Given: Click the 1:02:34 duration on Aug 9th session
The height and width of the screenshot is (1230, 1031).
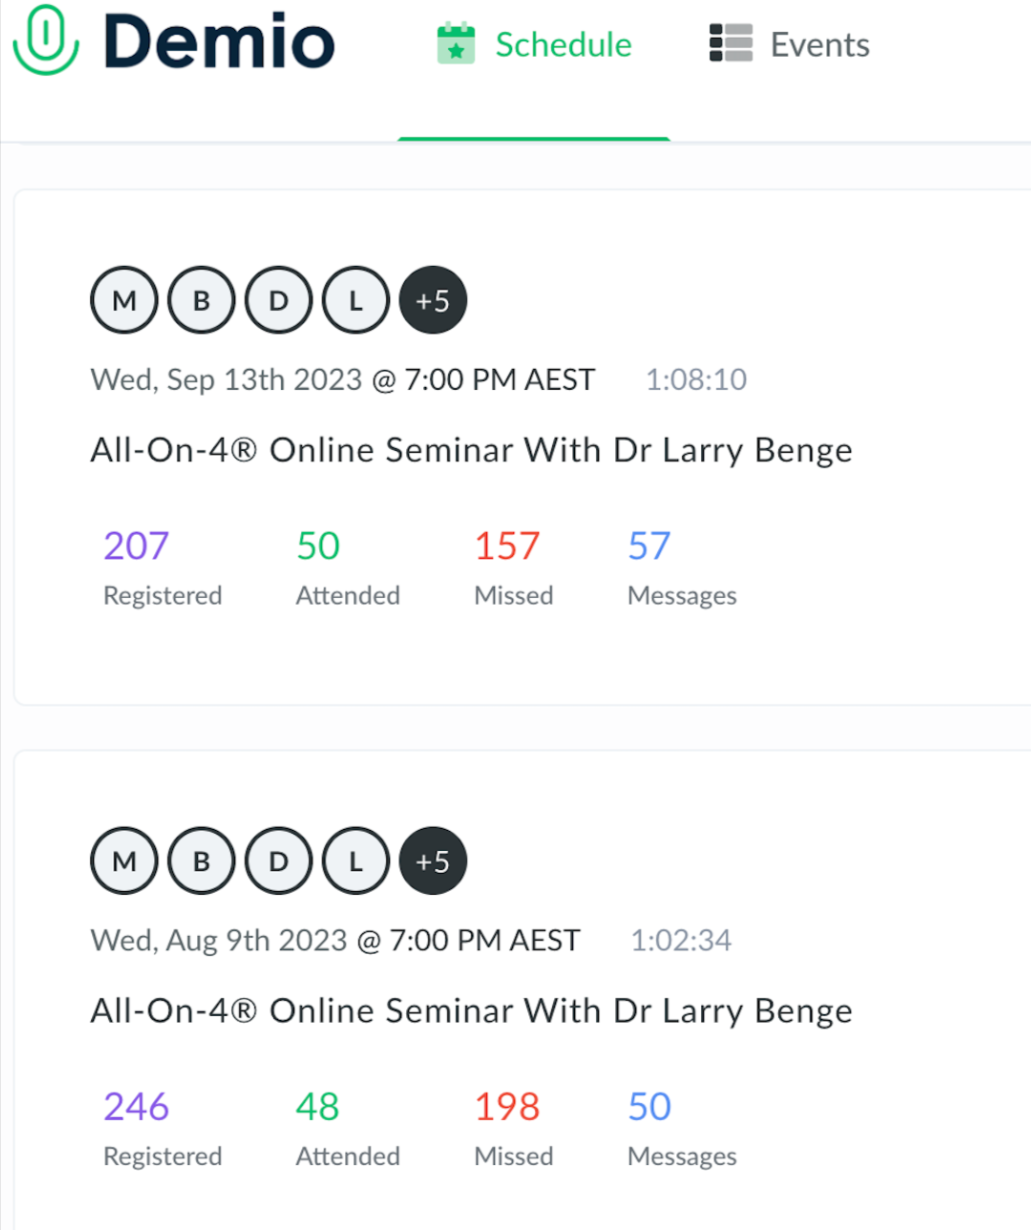Looking at the screenshot, I should click(x=681, y=940).
